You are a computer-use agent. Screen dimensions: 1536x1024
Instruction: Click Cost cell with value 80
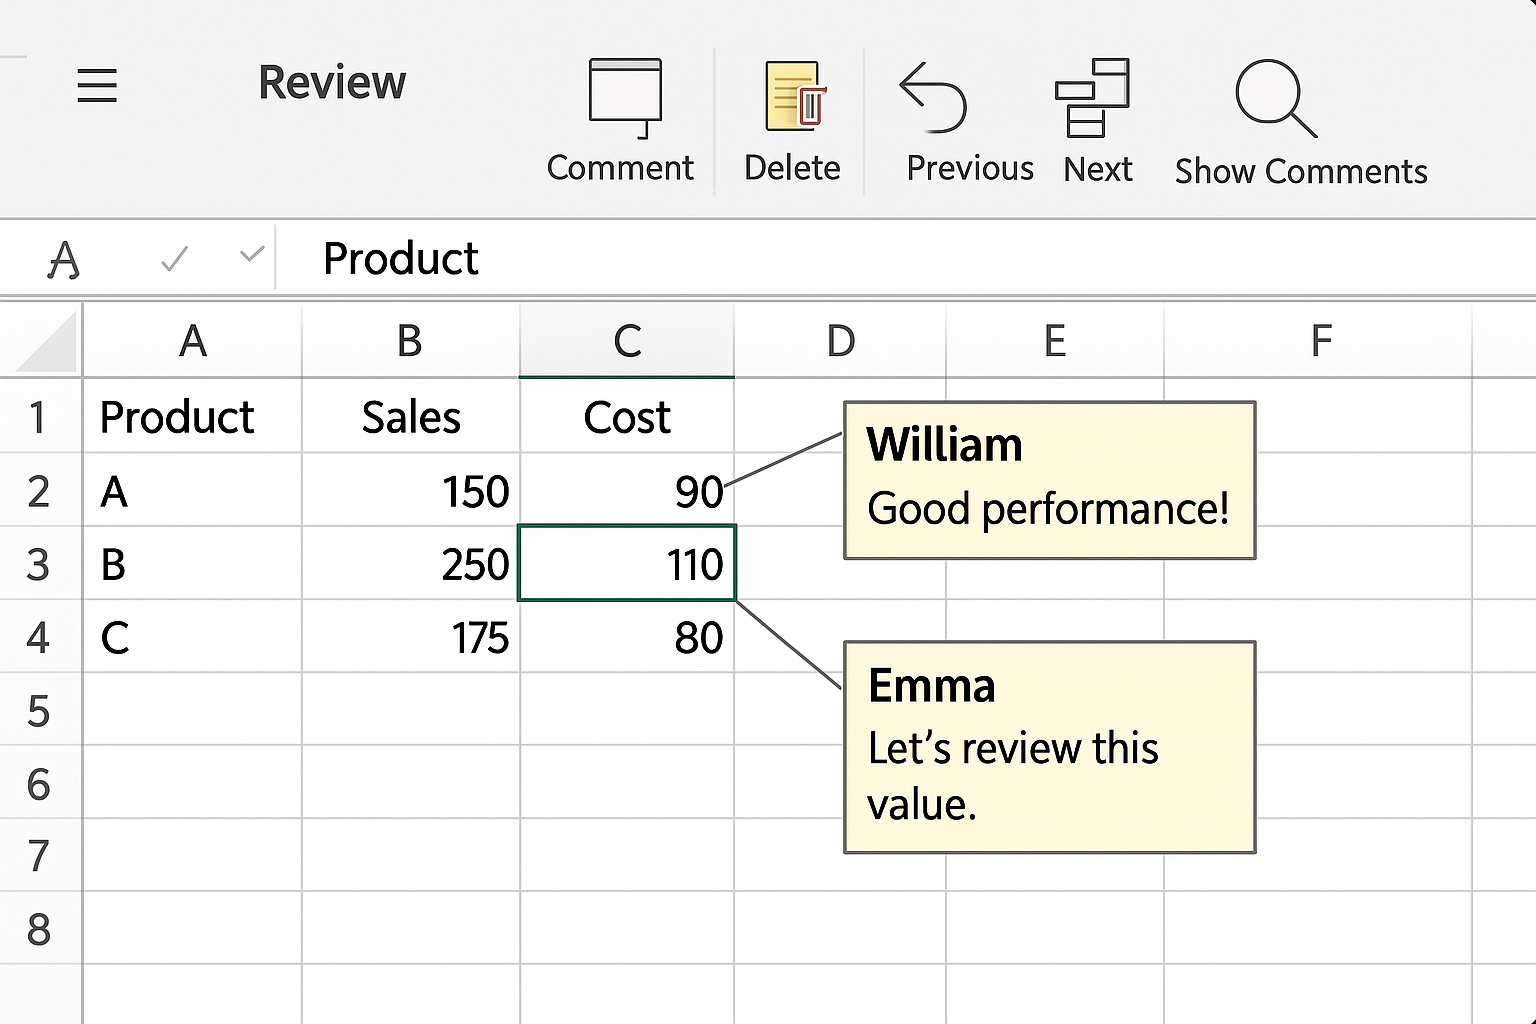tap(627, 637)
